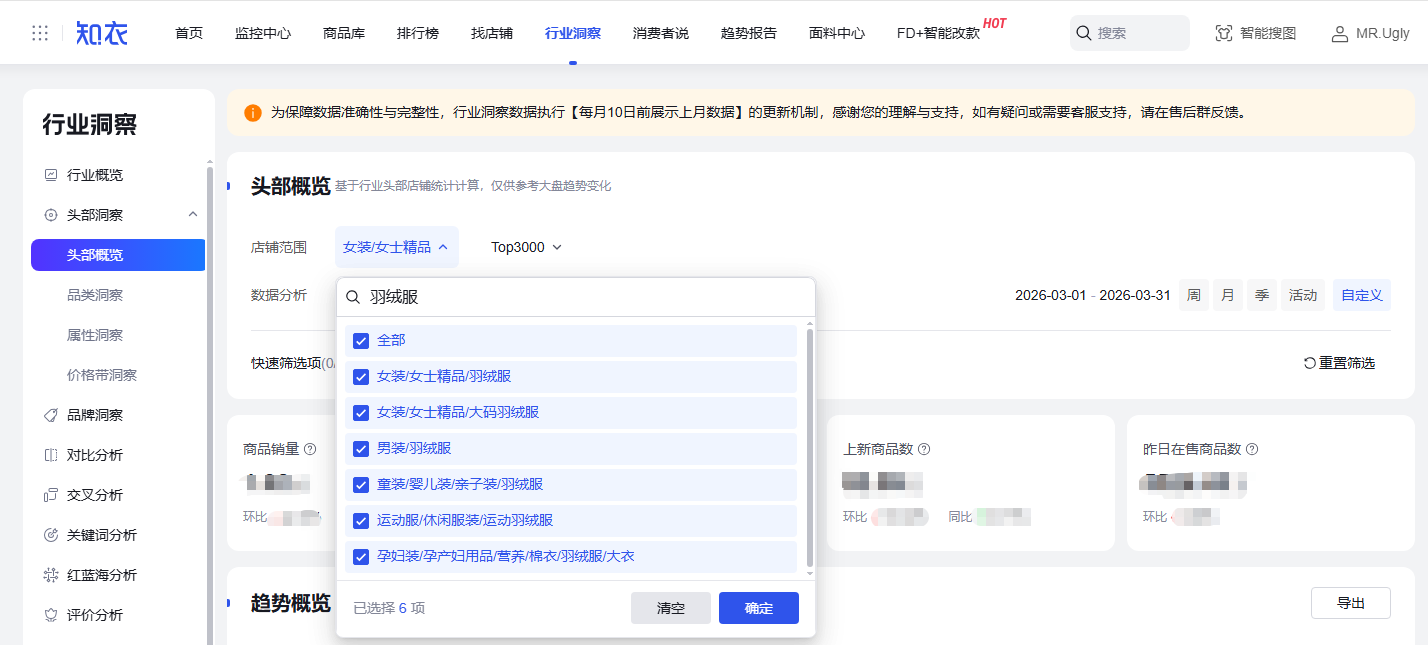Viewport: 1428px width, 645px height.
Task: Open 消费者说 in top navigation
Action: click(661, 33)
